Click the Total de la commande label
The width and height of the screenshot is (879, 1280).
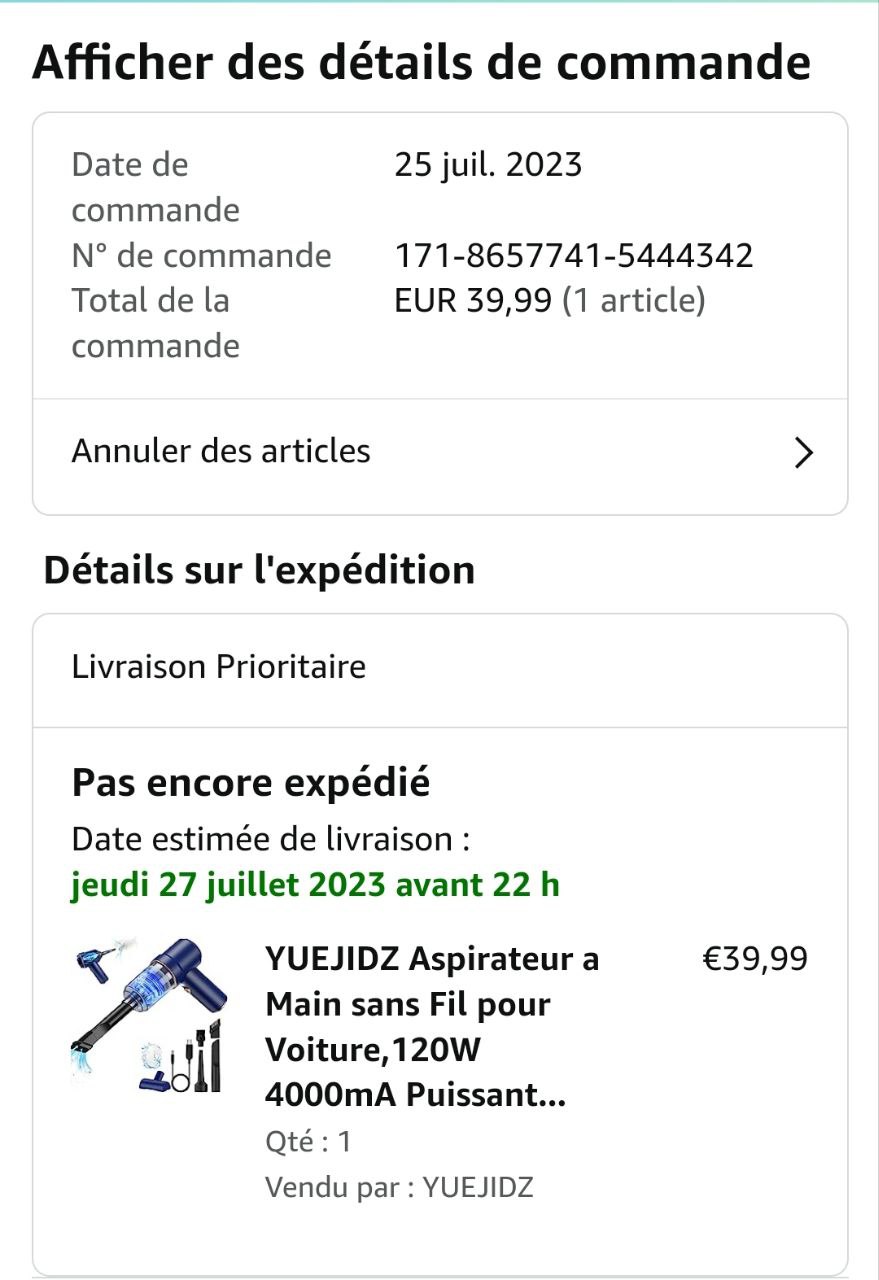[x=156, y=323]
